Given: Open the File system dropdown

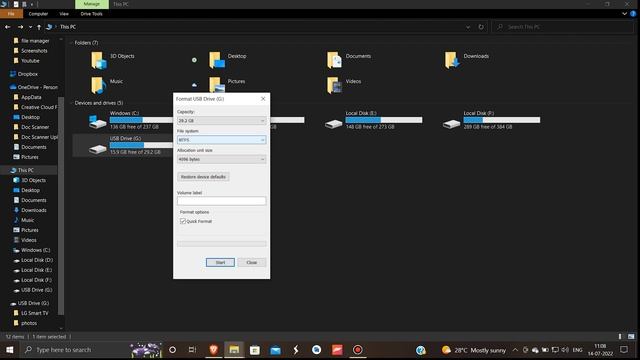Looking at the screenshot, I should pos(222,140).
